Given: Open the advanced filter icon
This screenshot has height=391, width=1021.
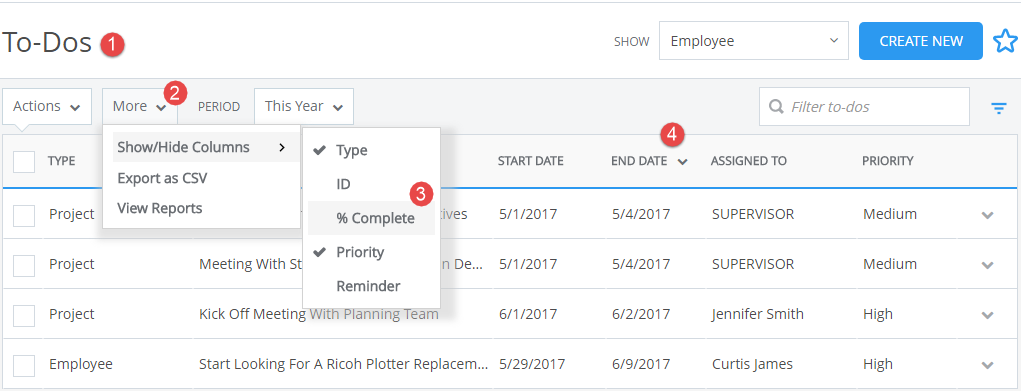Looking at the screenshot, I should pyautogui.click(x=998, y=108).
